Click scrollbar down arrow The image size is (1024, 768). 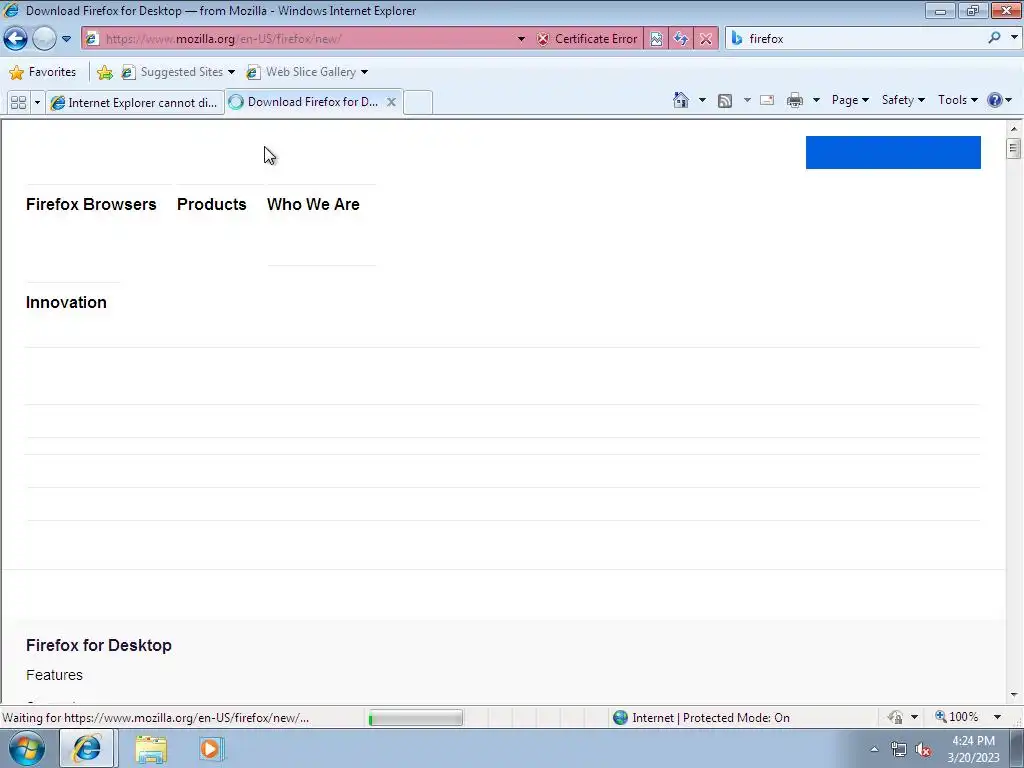point(1014,695)
